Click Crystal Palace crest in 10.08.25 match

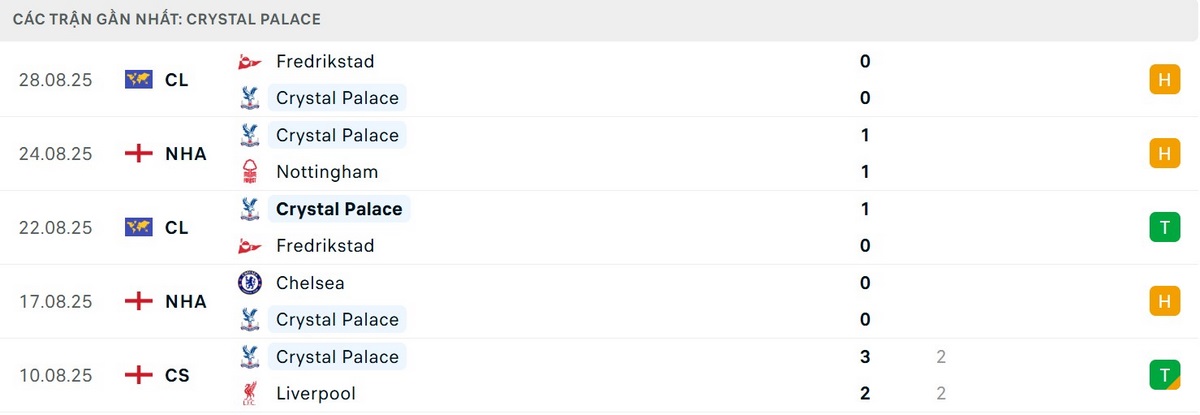click(249, 357)
